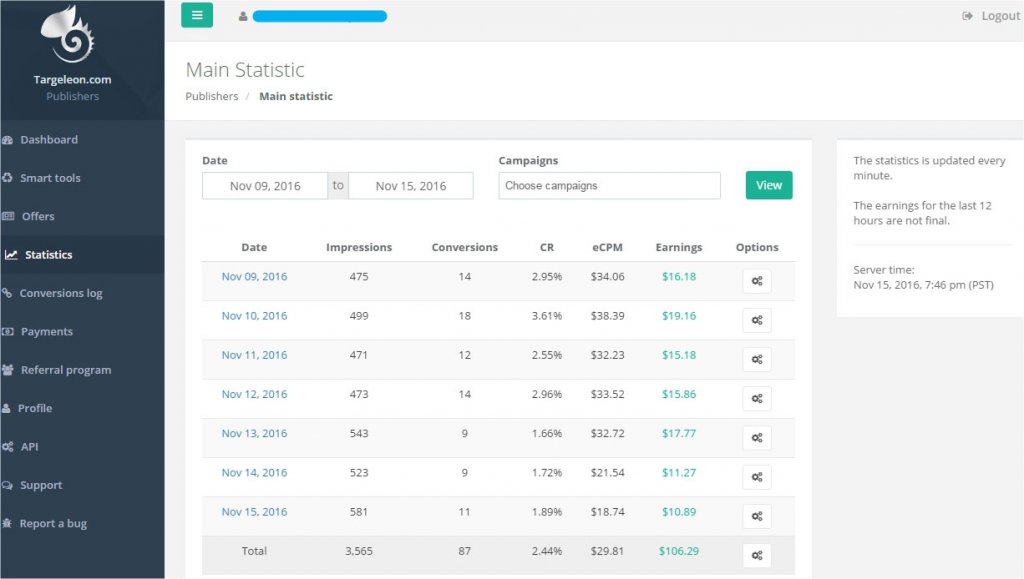
Task: Click the Targeleon chameleon logo
Action: 72,34
